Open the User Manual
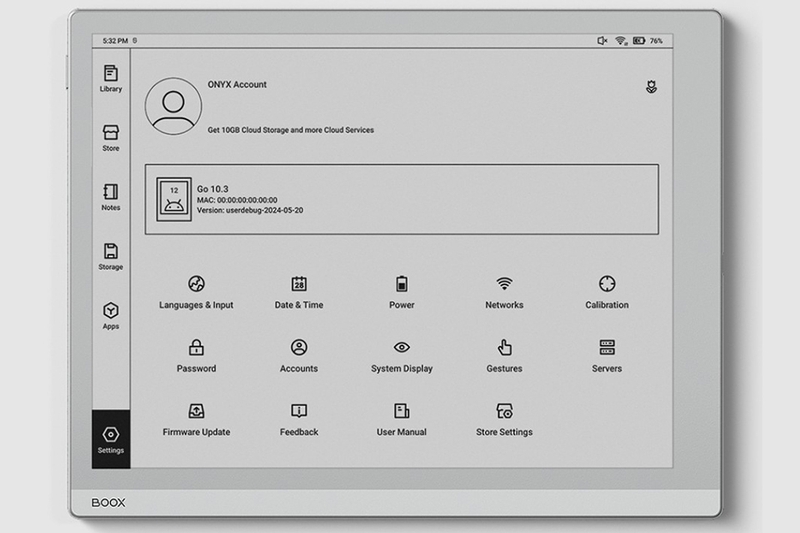This screenshot has height=533, width=800. pyautogui.click(x=402, y=420)
